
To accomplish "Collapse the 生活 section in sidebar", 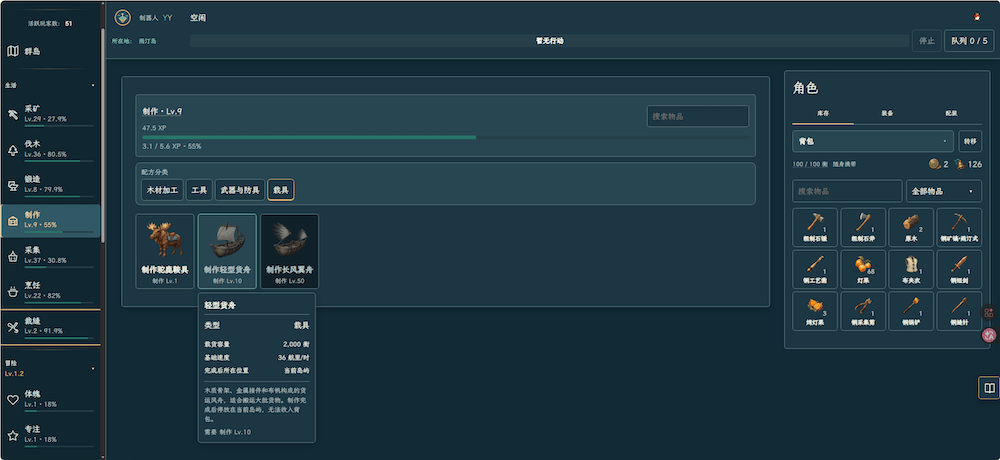I will 93,85.
